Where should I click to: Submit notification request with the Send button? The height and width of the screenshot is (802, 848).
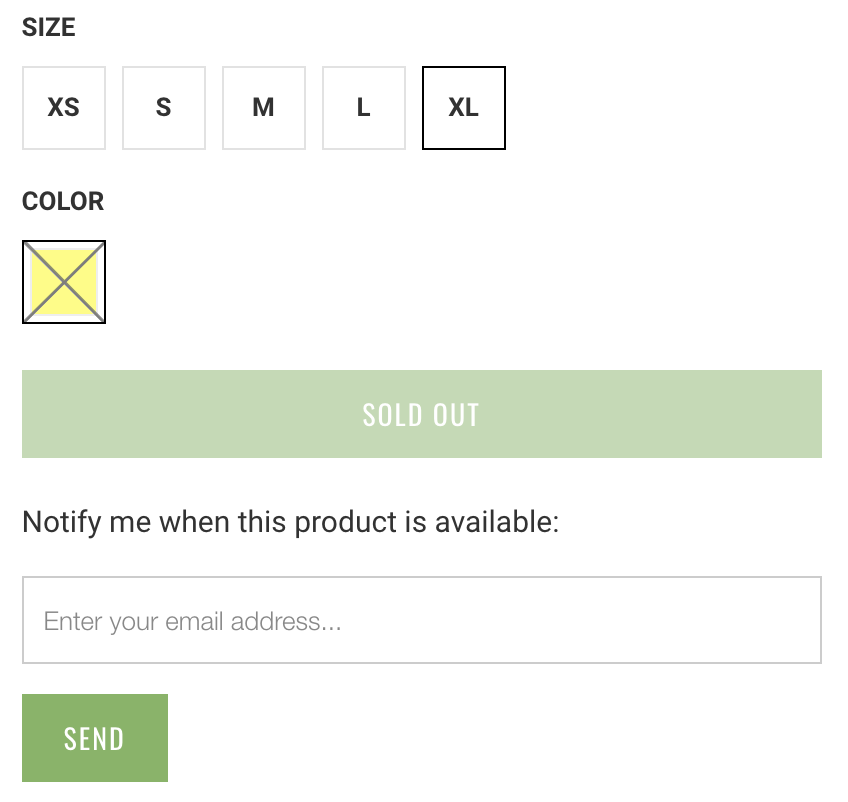(x=95, y=738)
